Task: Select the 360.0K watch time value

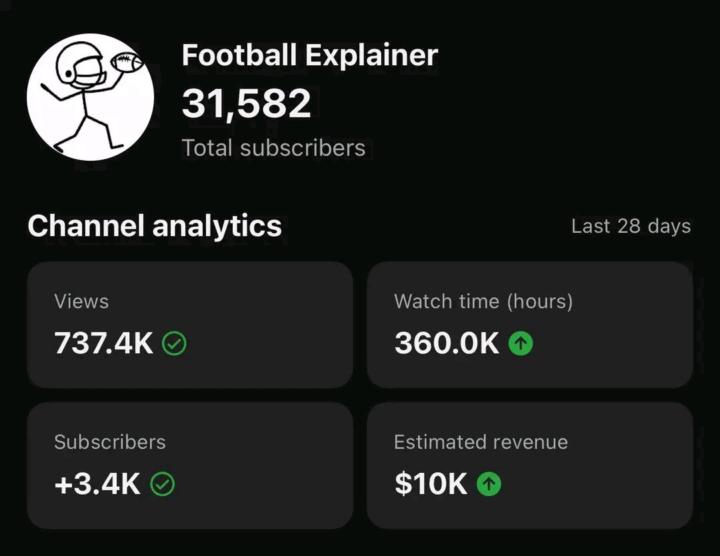Action: coord(446,344)
